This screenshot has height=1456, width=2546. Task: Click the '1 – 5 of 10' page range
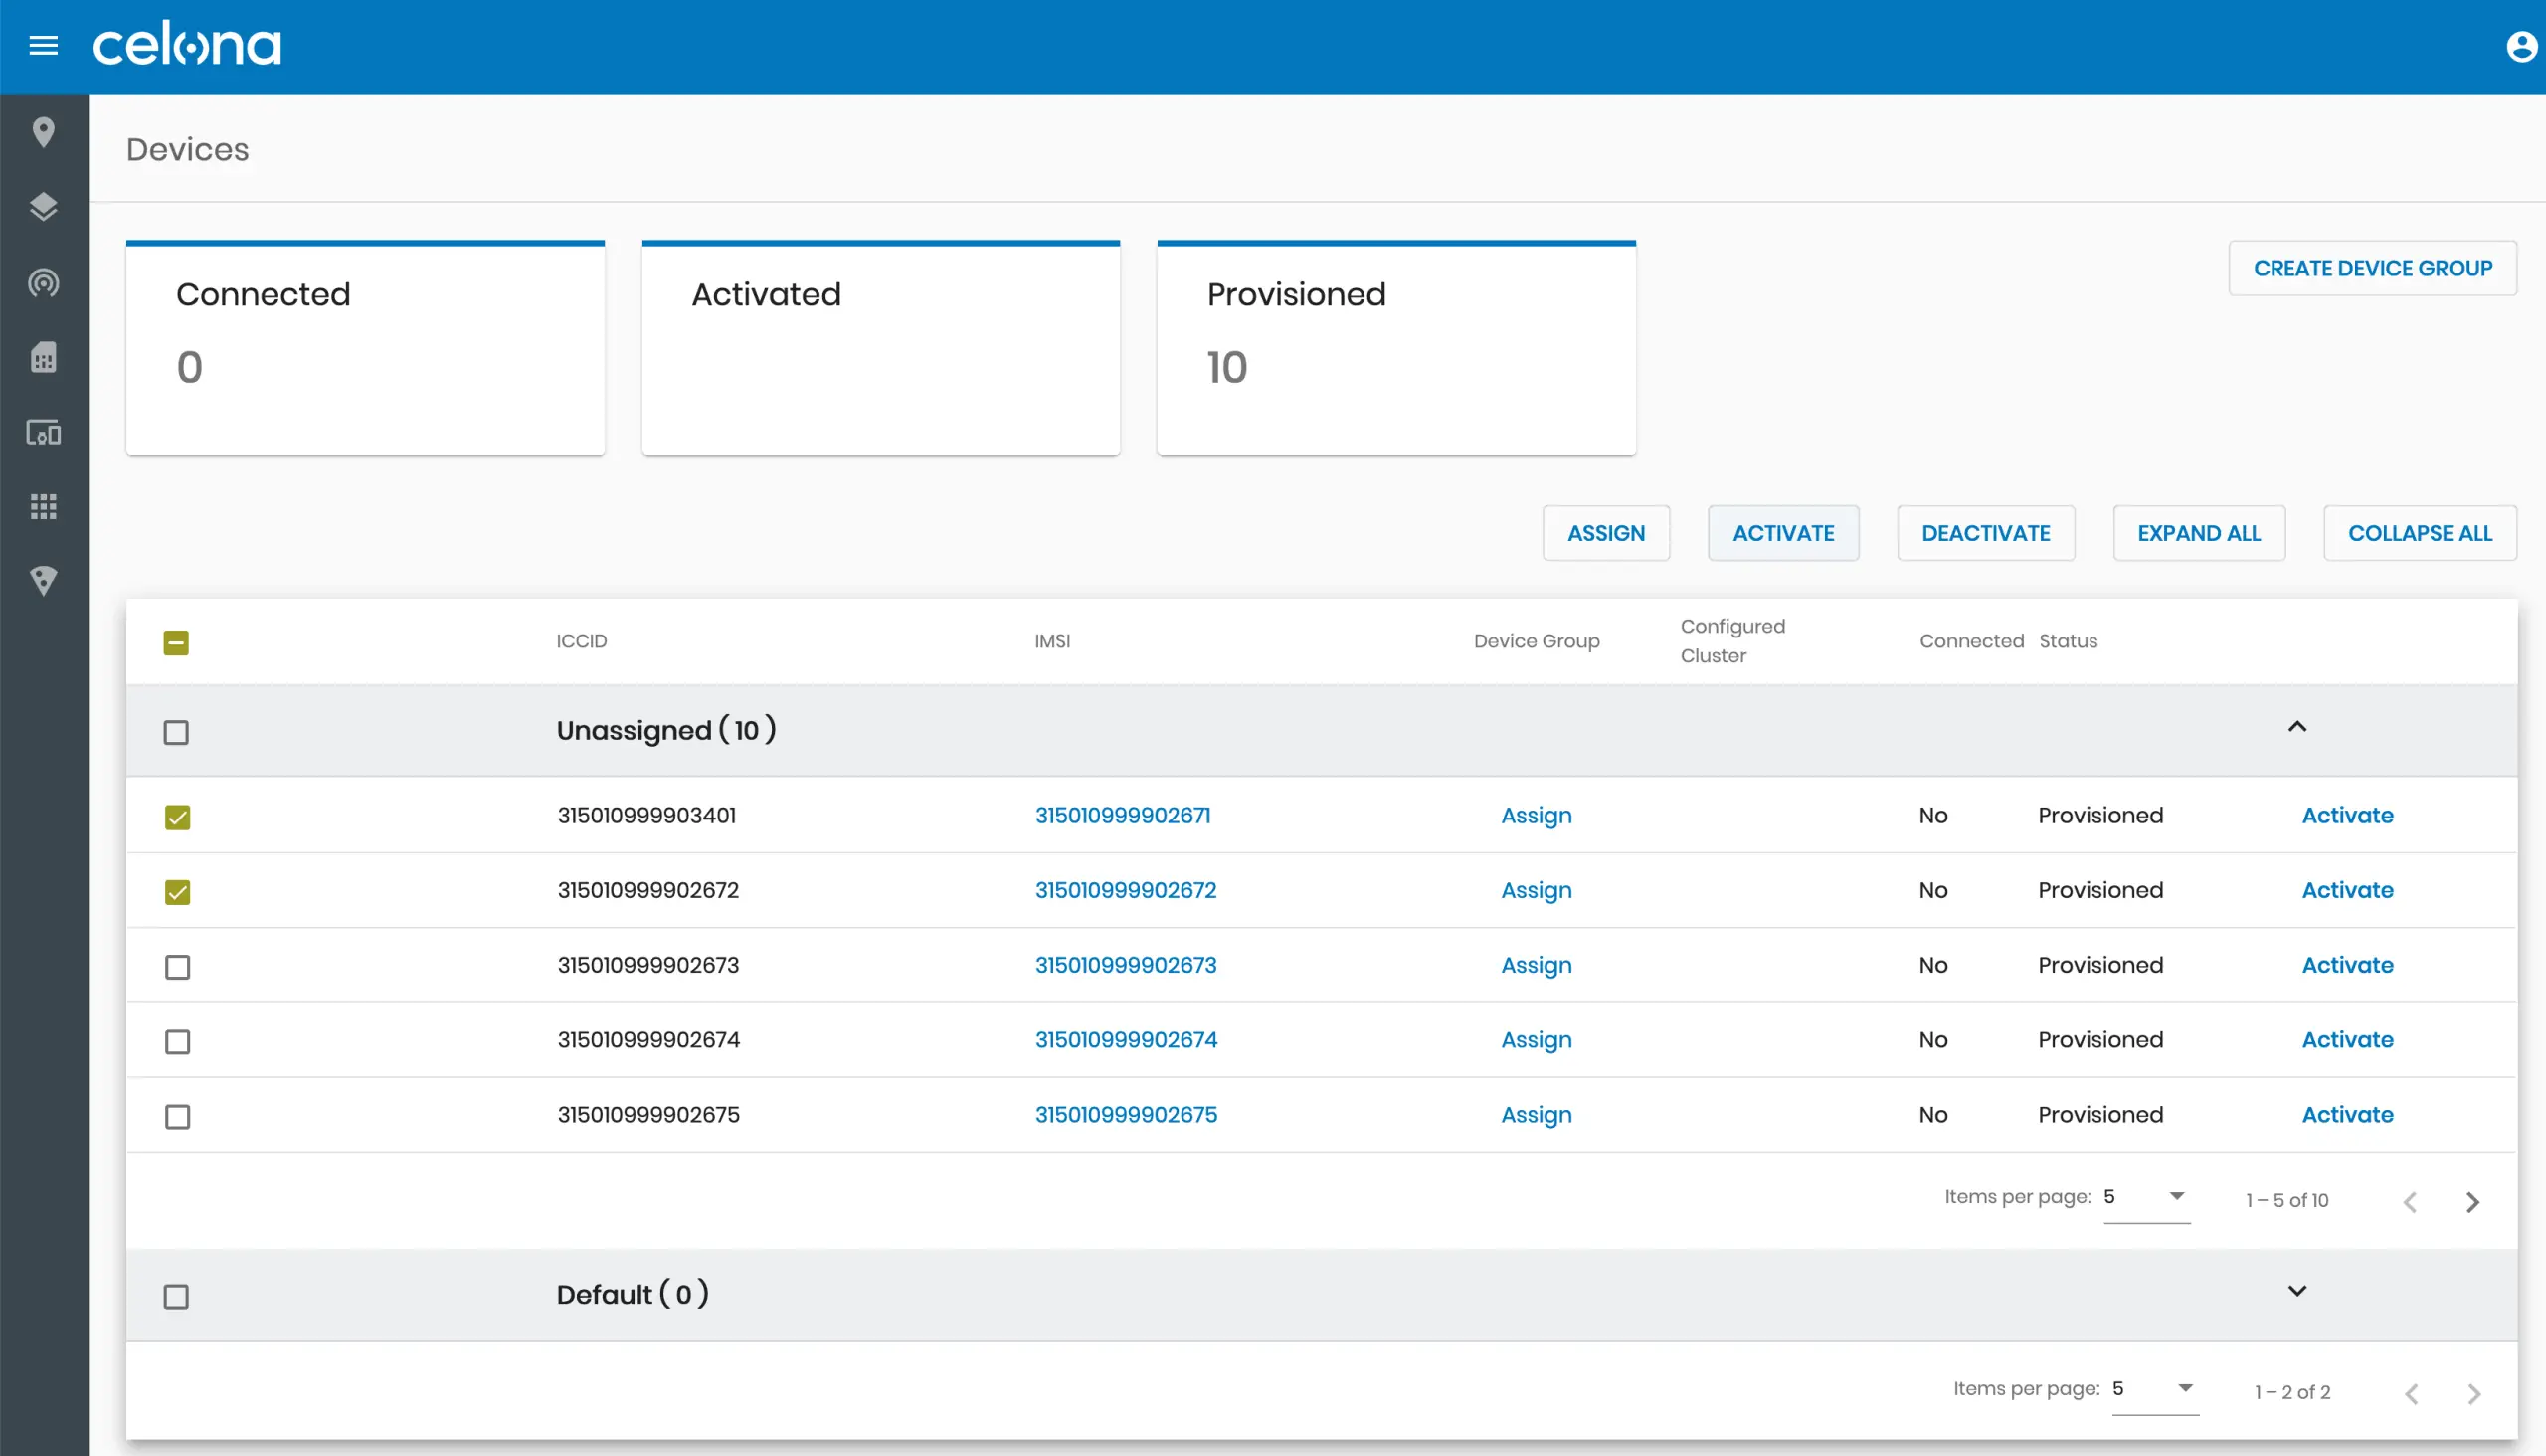pyautogui.click(x=2287, y=1201)
